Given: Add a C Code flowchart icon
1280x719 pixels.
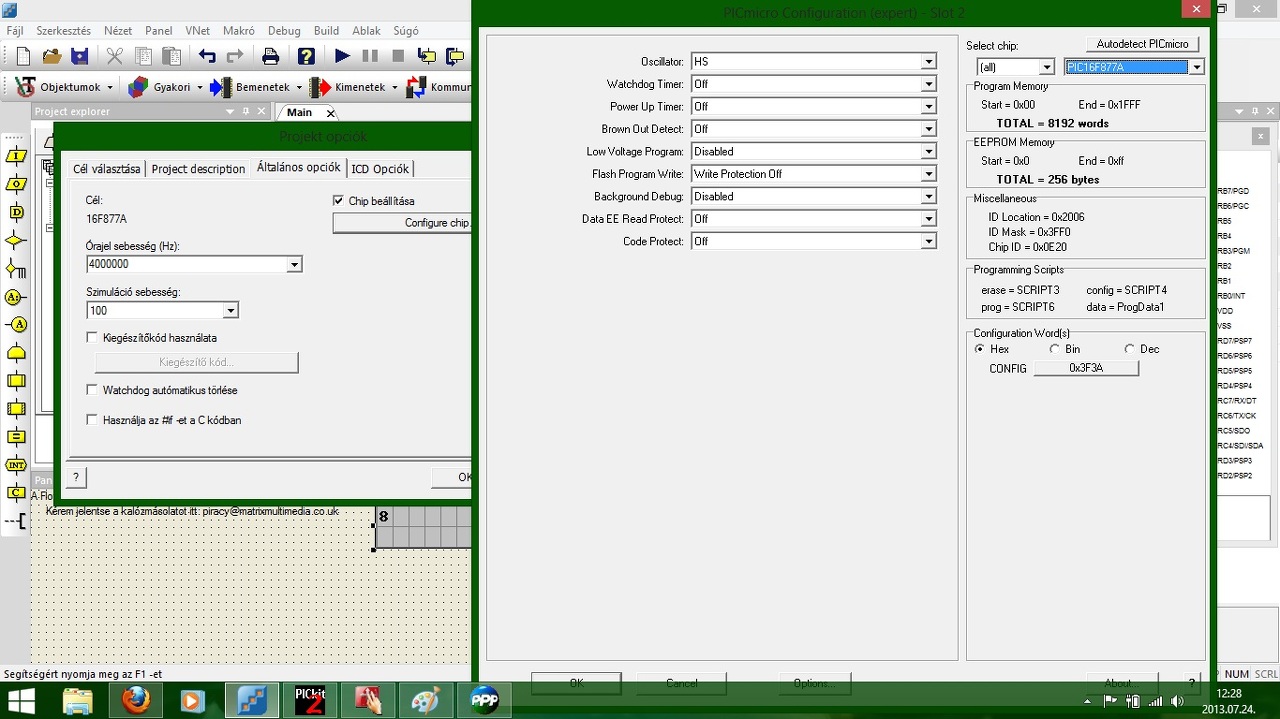Looking at the screenshot, I should (16, 493).
